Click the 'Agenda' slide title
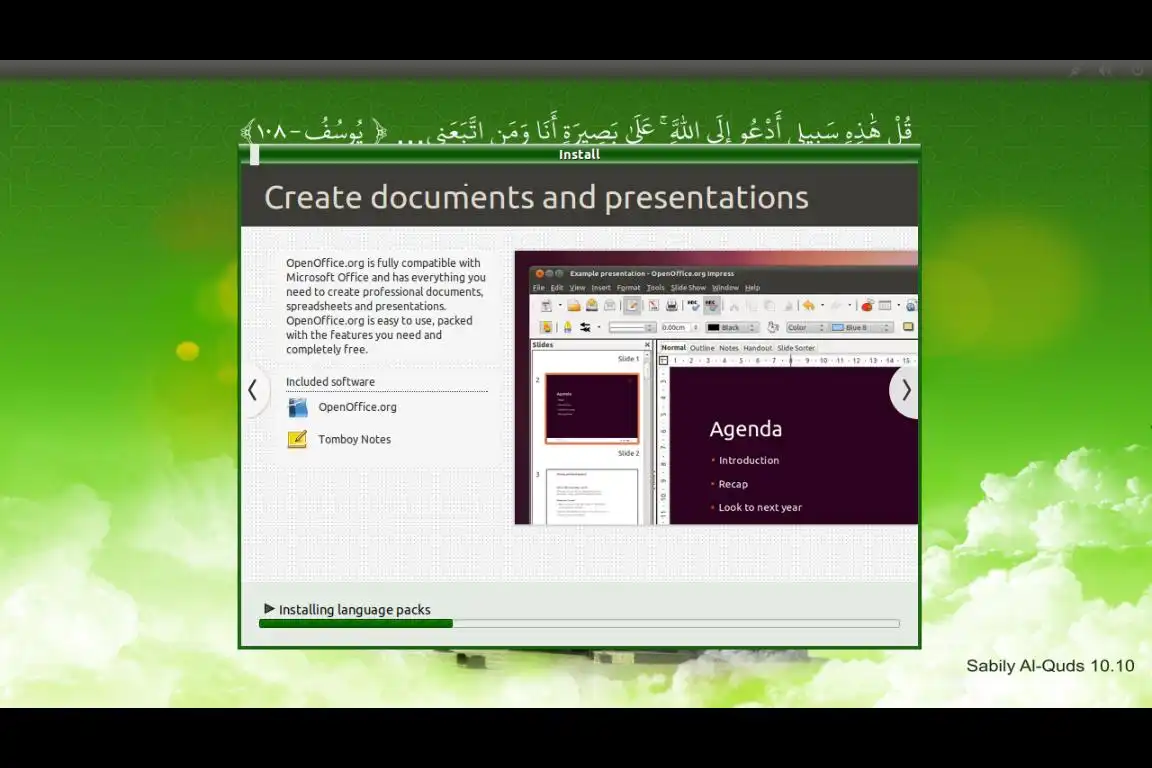Viewport: 1152px width, 768px height. pos(746,429)
